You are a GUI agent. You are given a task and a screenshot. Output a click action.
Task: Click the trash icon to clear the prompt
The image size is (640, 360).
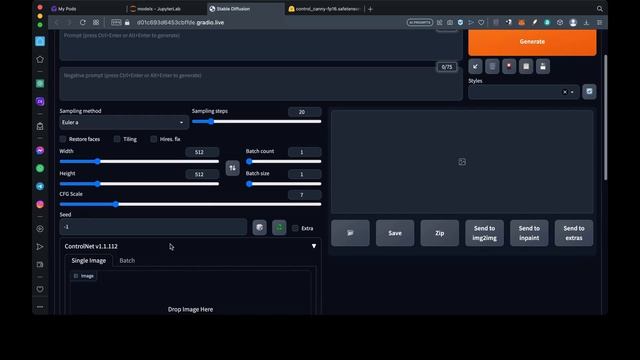[492, 66]
